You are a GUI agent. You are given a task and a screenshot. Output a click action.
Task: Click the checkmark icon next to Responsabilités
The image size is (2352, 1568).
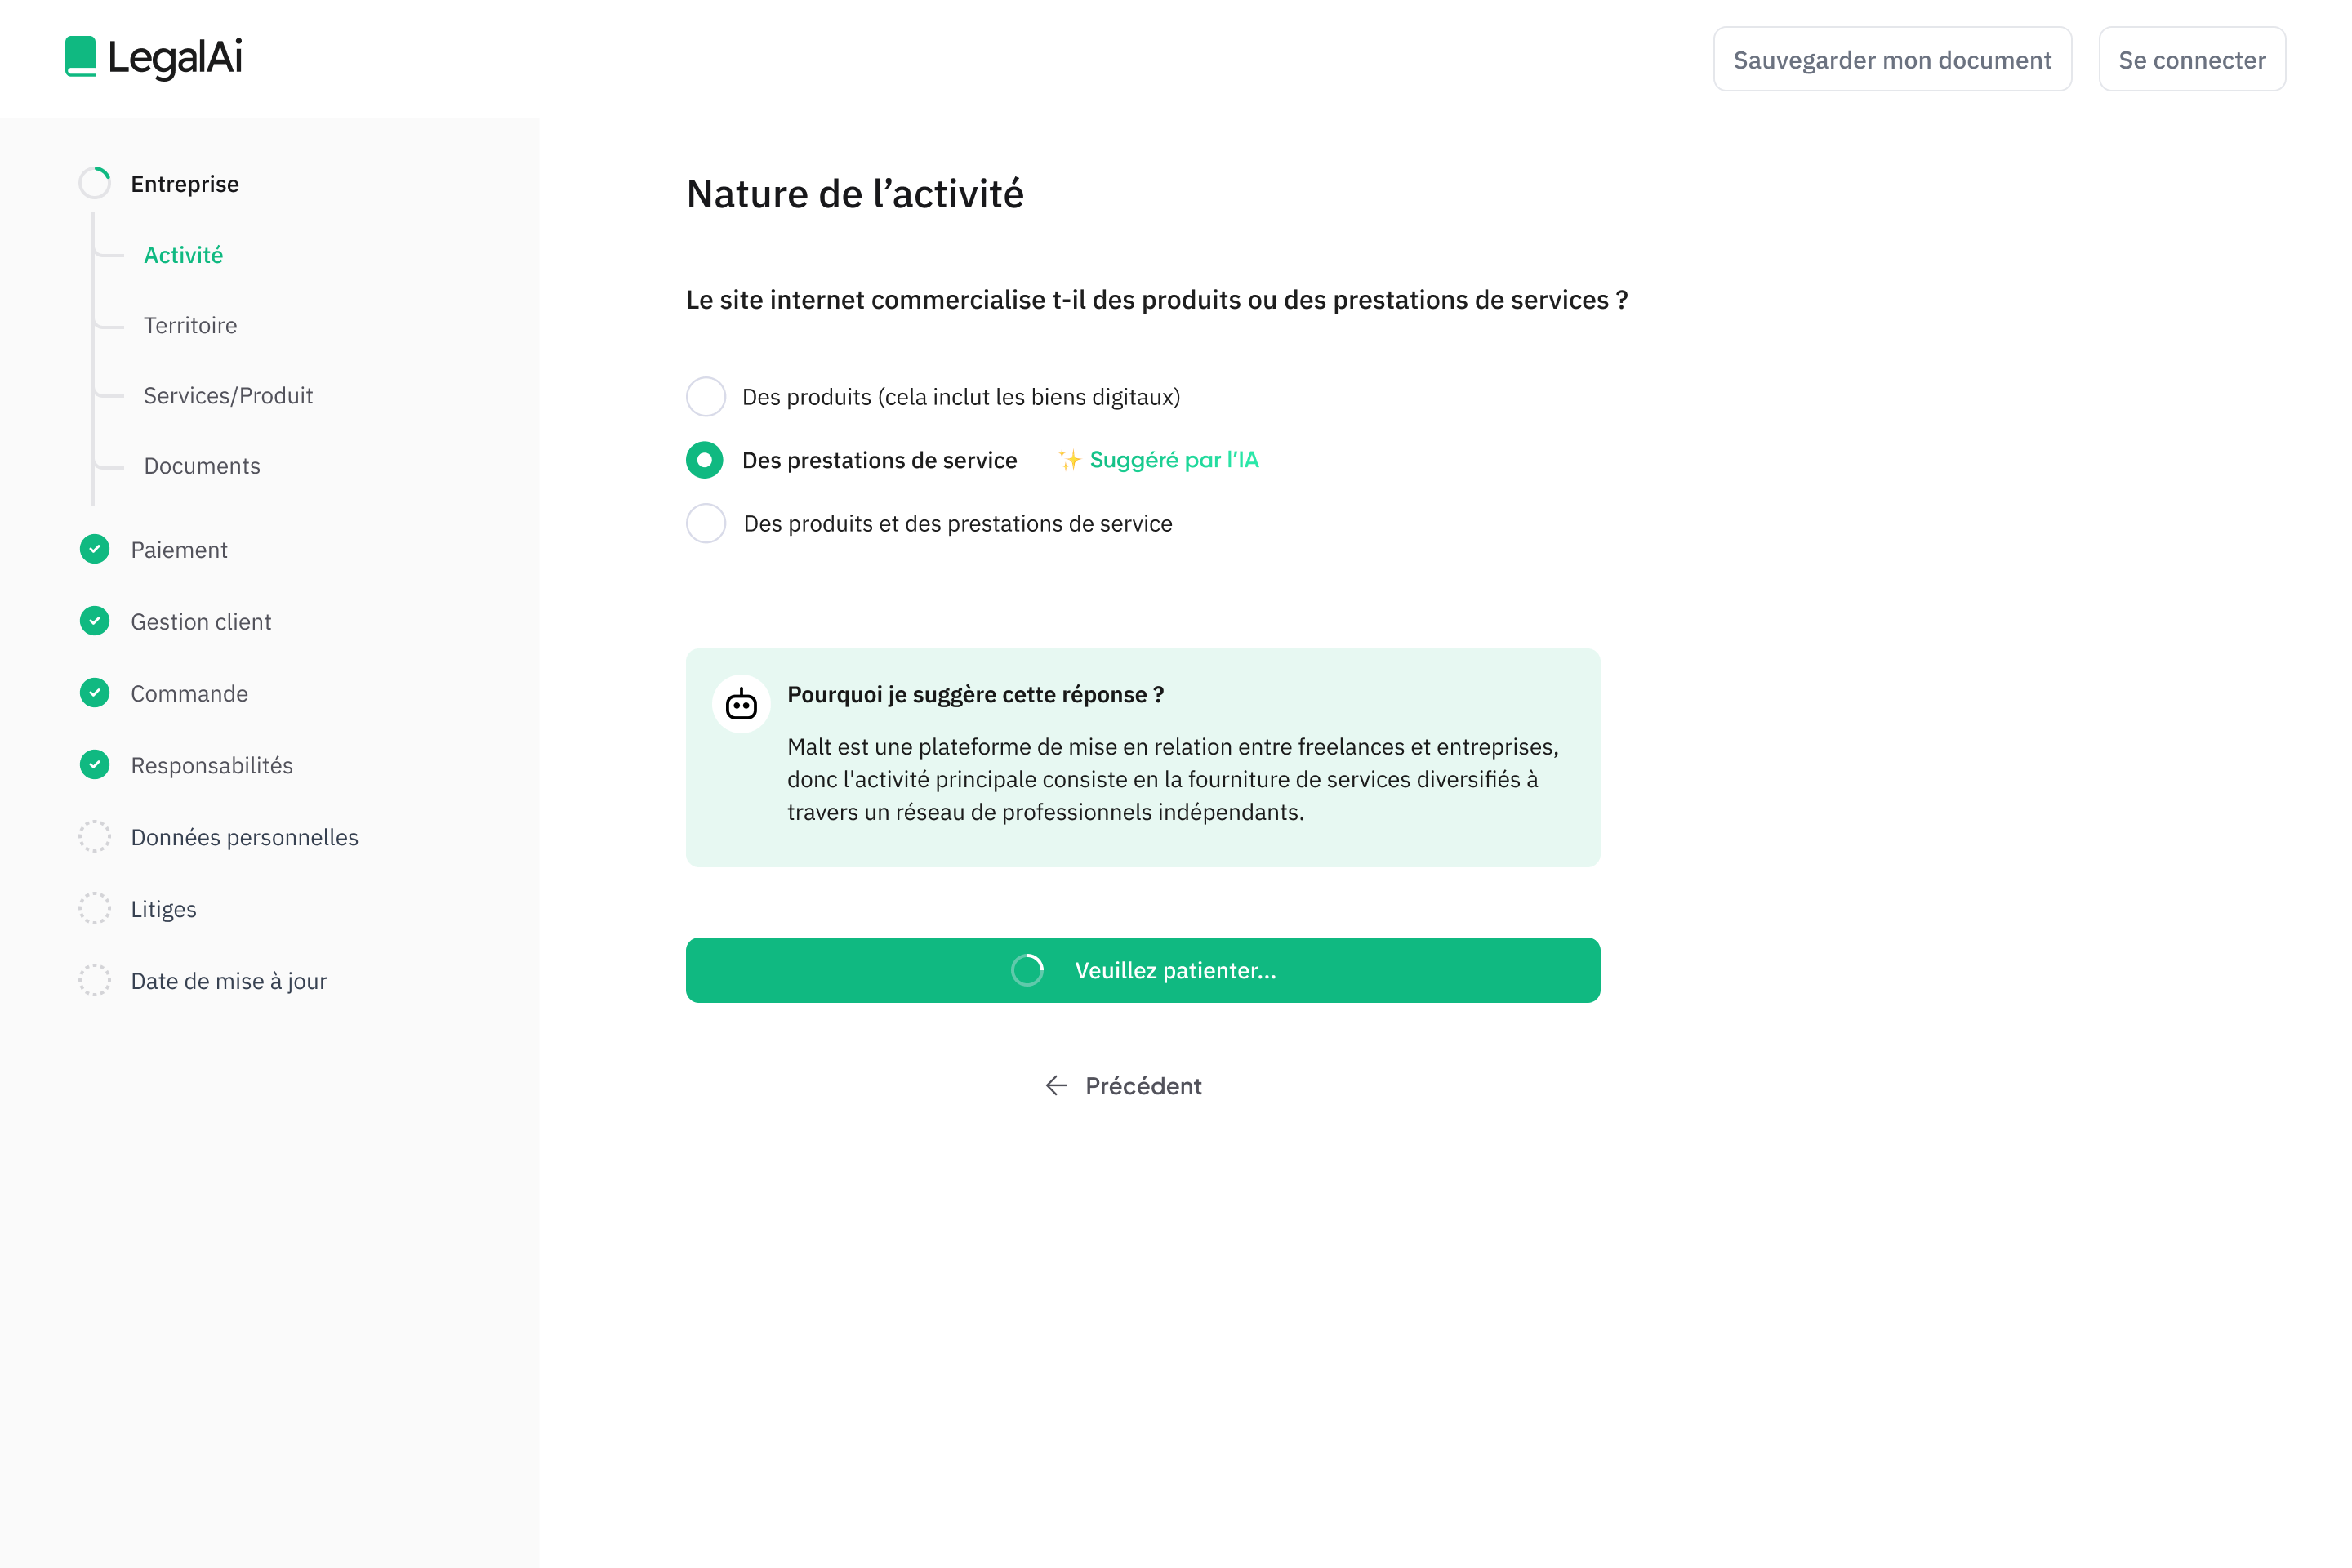click(94, 765)
